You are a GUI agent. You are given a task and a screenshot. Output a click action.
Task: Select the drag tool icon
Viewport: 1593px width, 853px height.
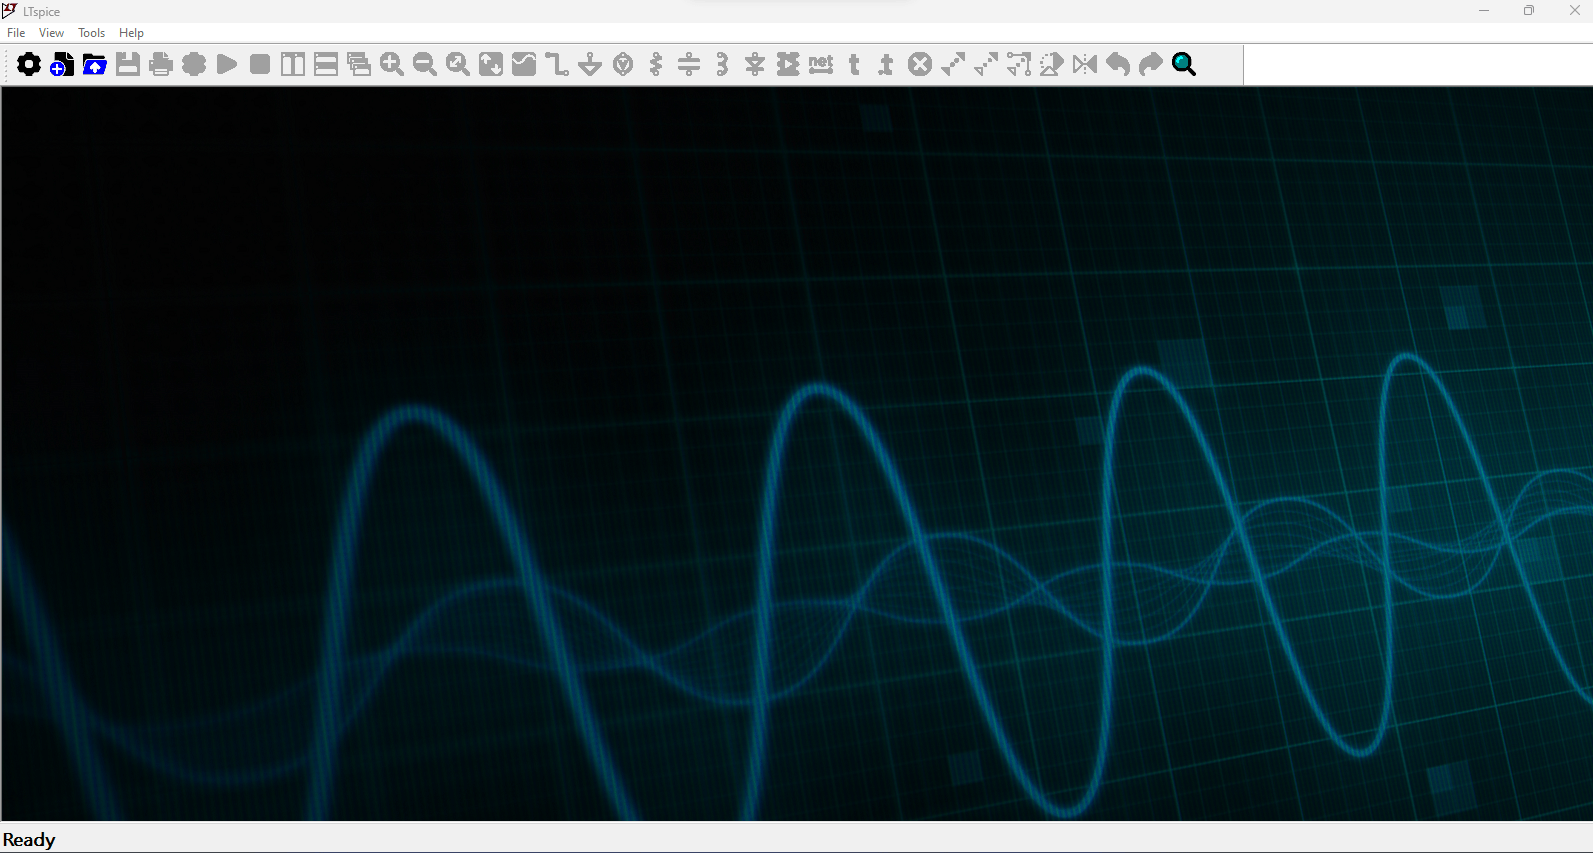[x=1019, y=65]
